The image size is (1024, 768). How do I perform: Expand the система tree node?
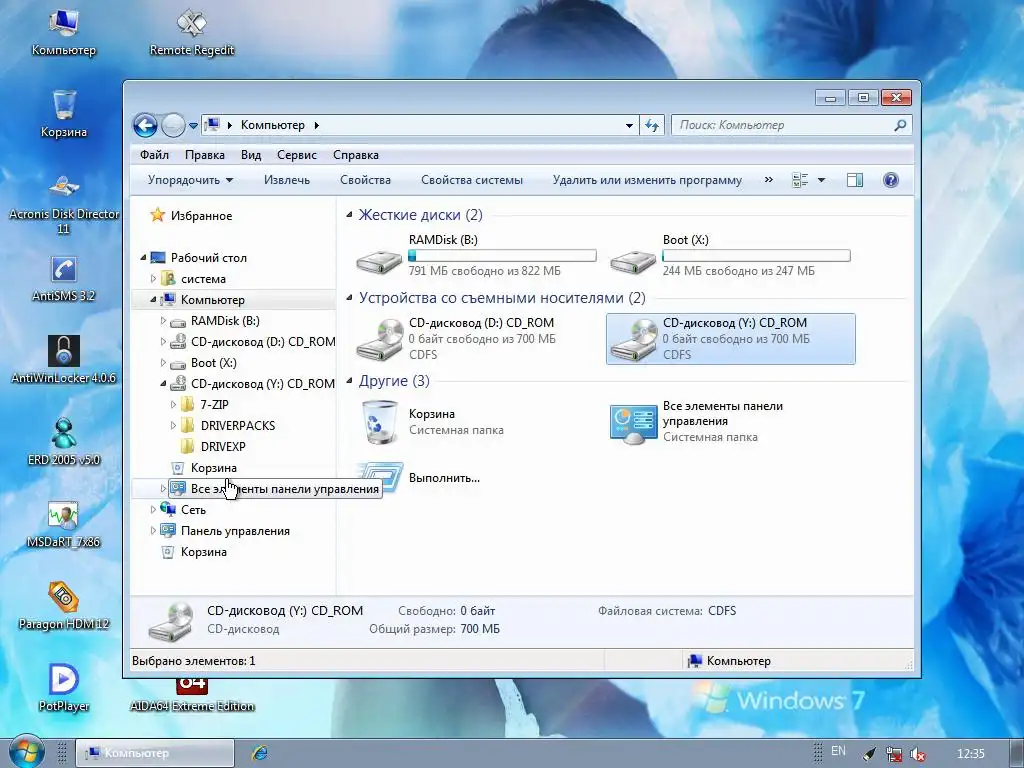153,279
